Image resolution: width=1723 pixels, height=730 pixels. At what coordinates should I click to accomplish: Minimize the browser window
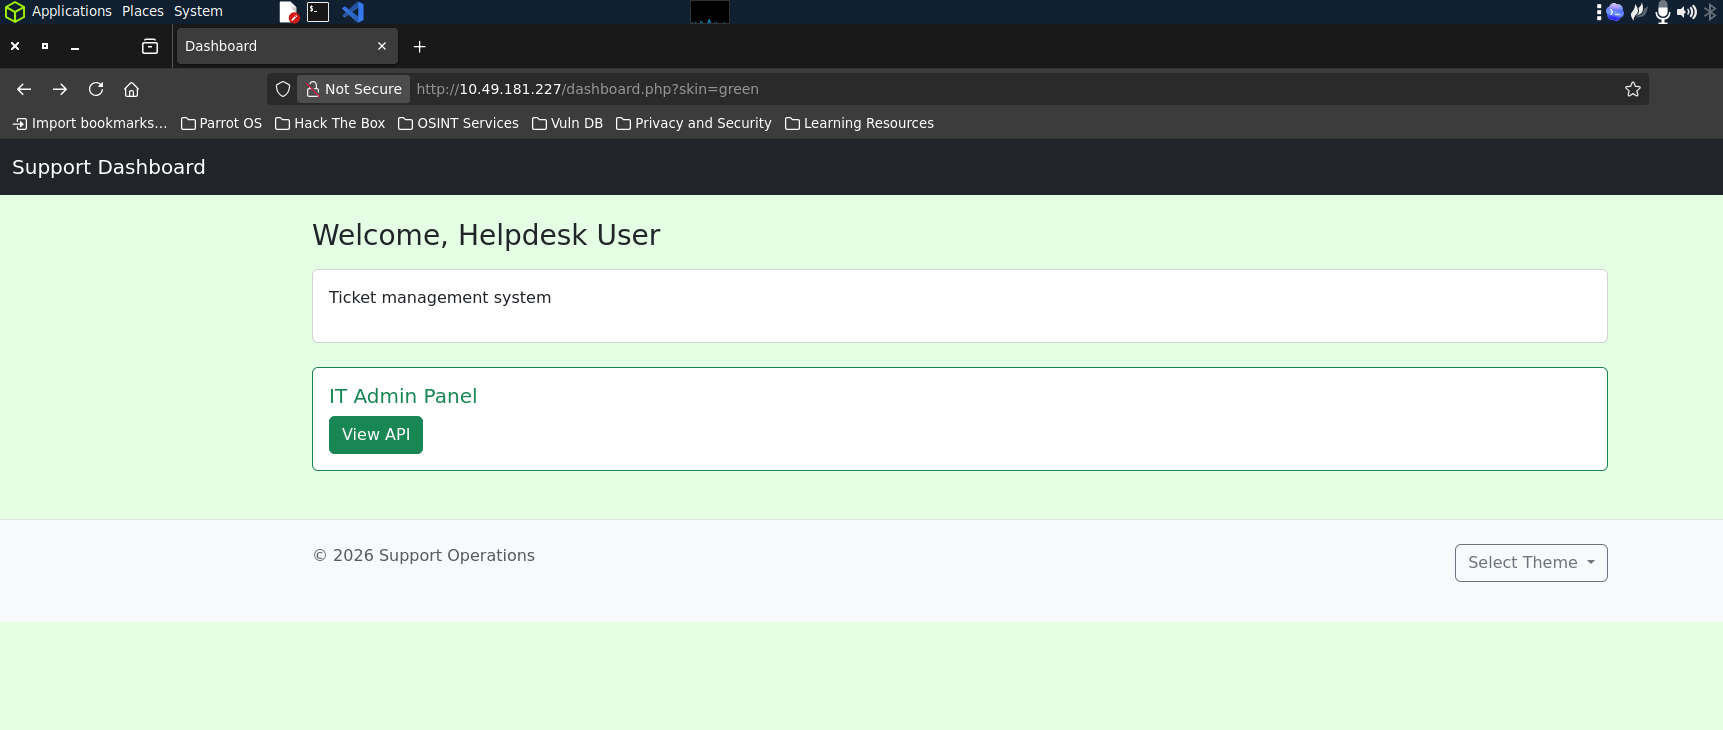75,46
